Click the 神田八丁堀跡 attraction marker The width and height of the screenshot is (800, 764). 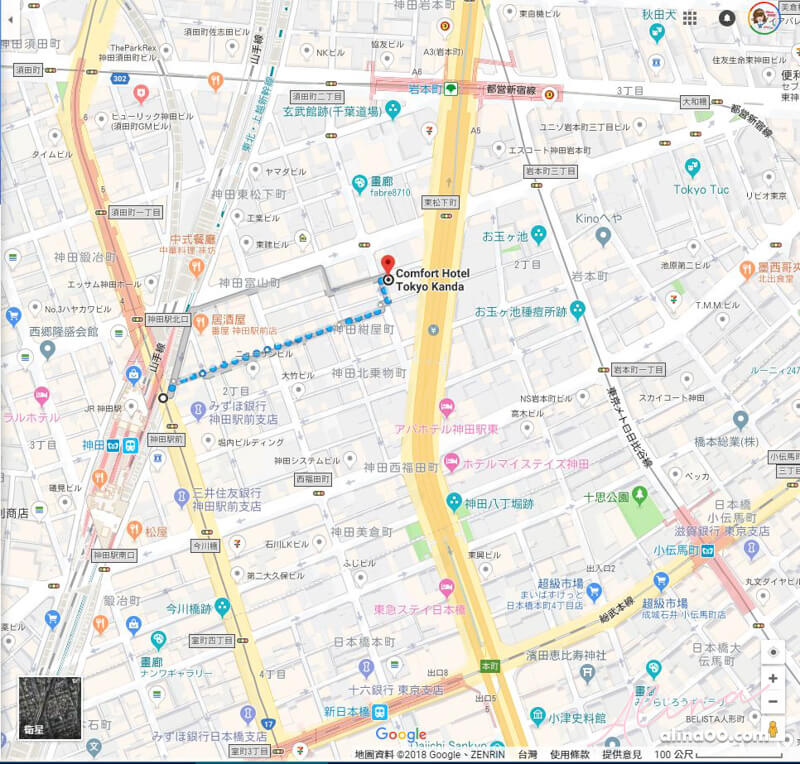[x=454, y=502]
